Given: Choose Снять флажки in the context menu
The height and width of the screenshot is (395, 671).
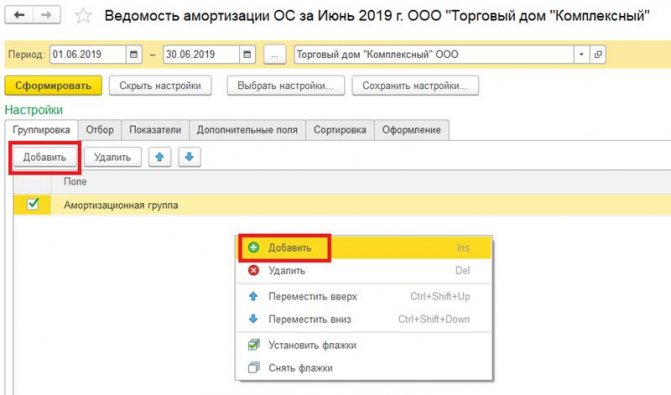Looking at the screenshot, I should (x=364, y=368).
